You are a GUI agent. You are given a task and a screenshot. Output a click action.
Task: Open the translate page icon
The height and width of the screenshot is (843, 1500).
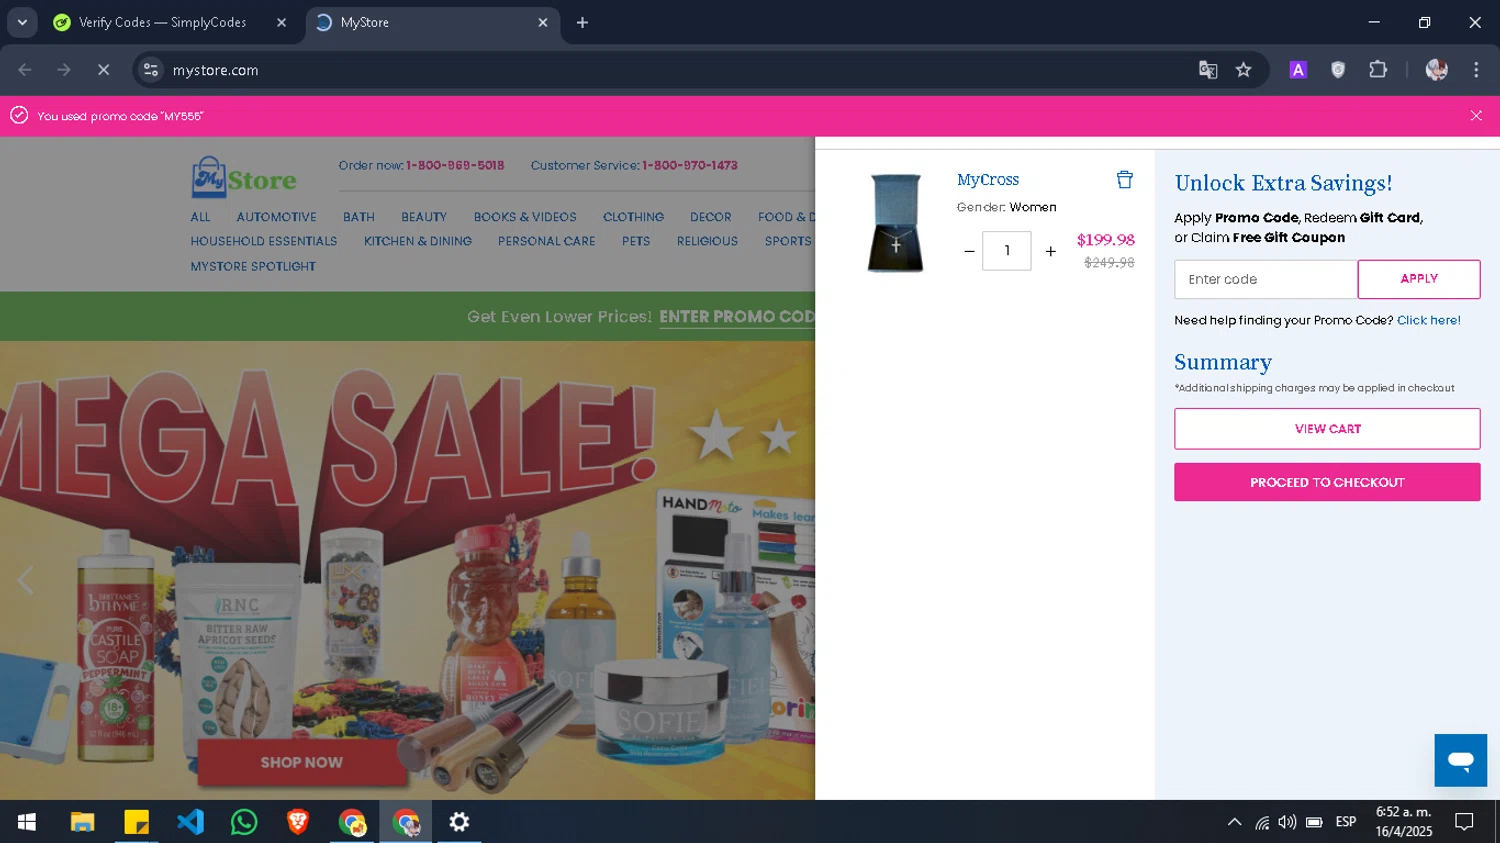[1208, 70]
